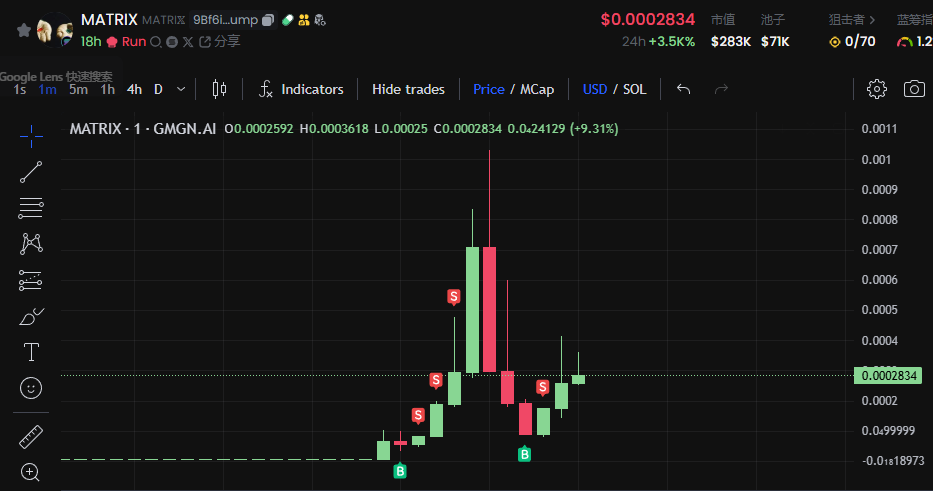Open the Indicators menu
Viewport: 933px width, 491px height.
coord(301,89)
